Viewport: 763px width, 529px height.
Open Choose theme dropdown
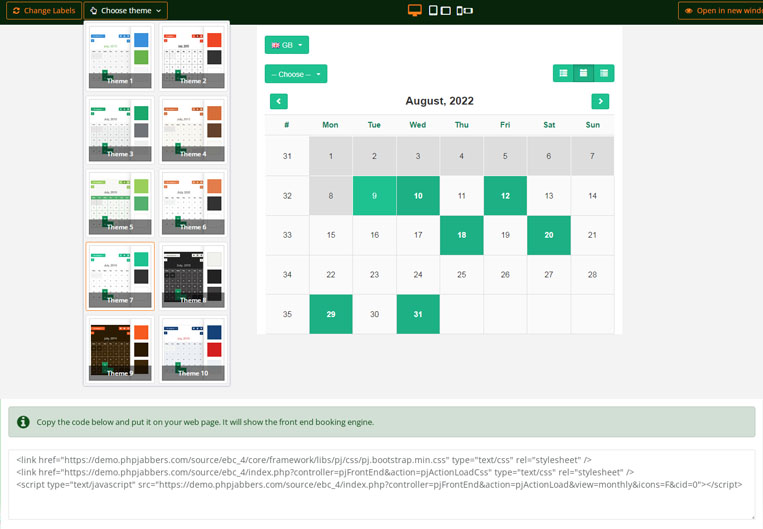click(126, 10)
